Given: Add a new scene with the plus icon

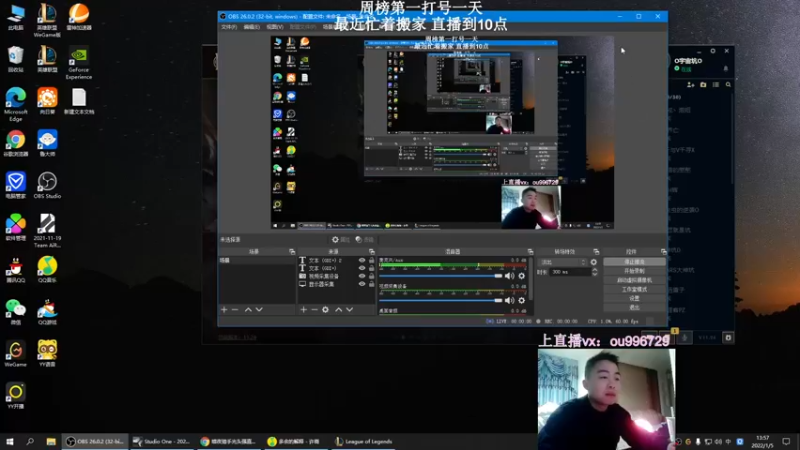Looking at the screenshot, I should click(224, 310).
